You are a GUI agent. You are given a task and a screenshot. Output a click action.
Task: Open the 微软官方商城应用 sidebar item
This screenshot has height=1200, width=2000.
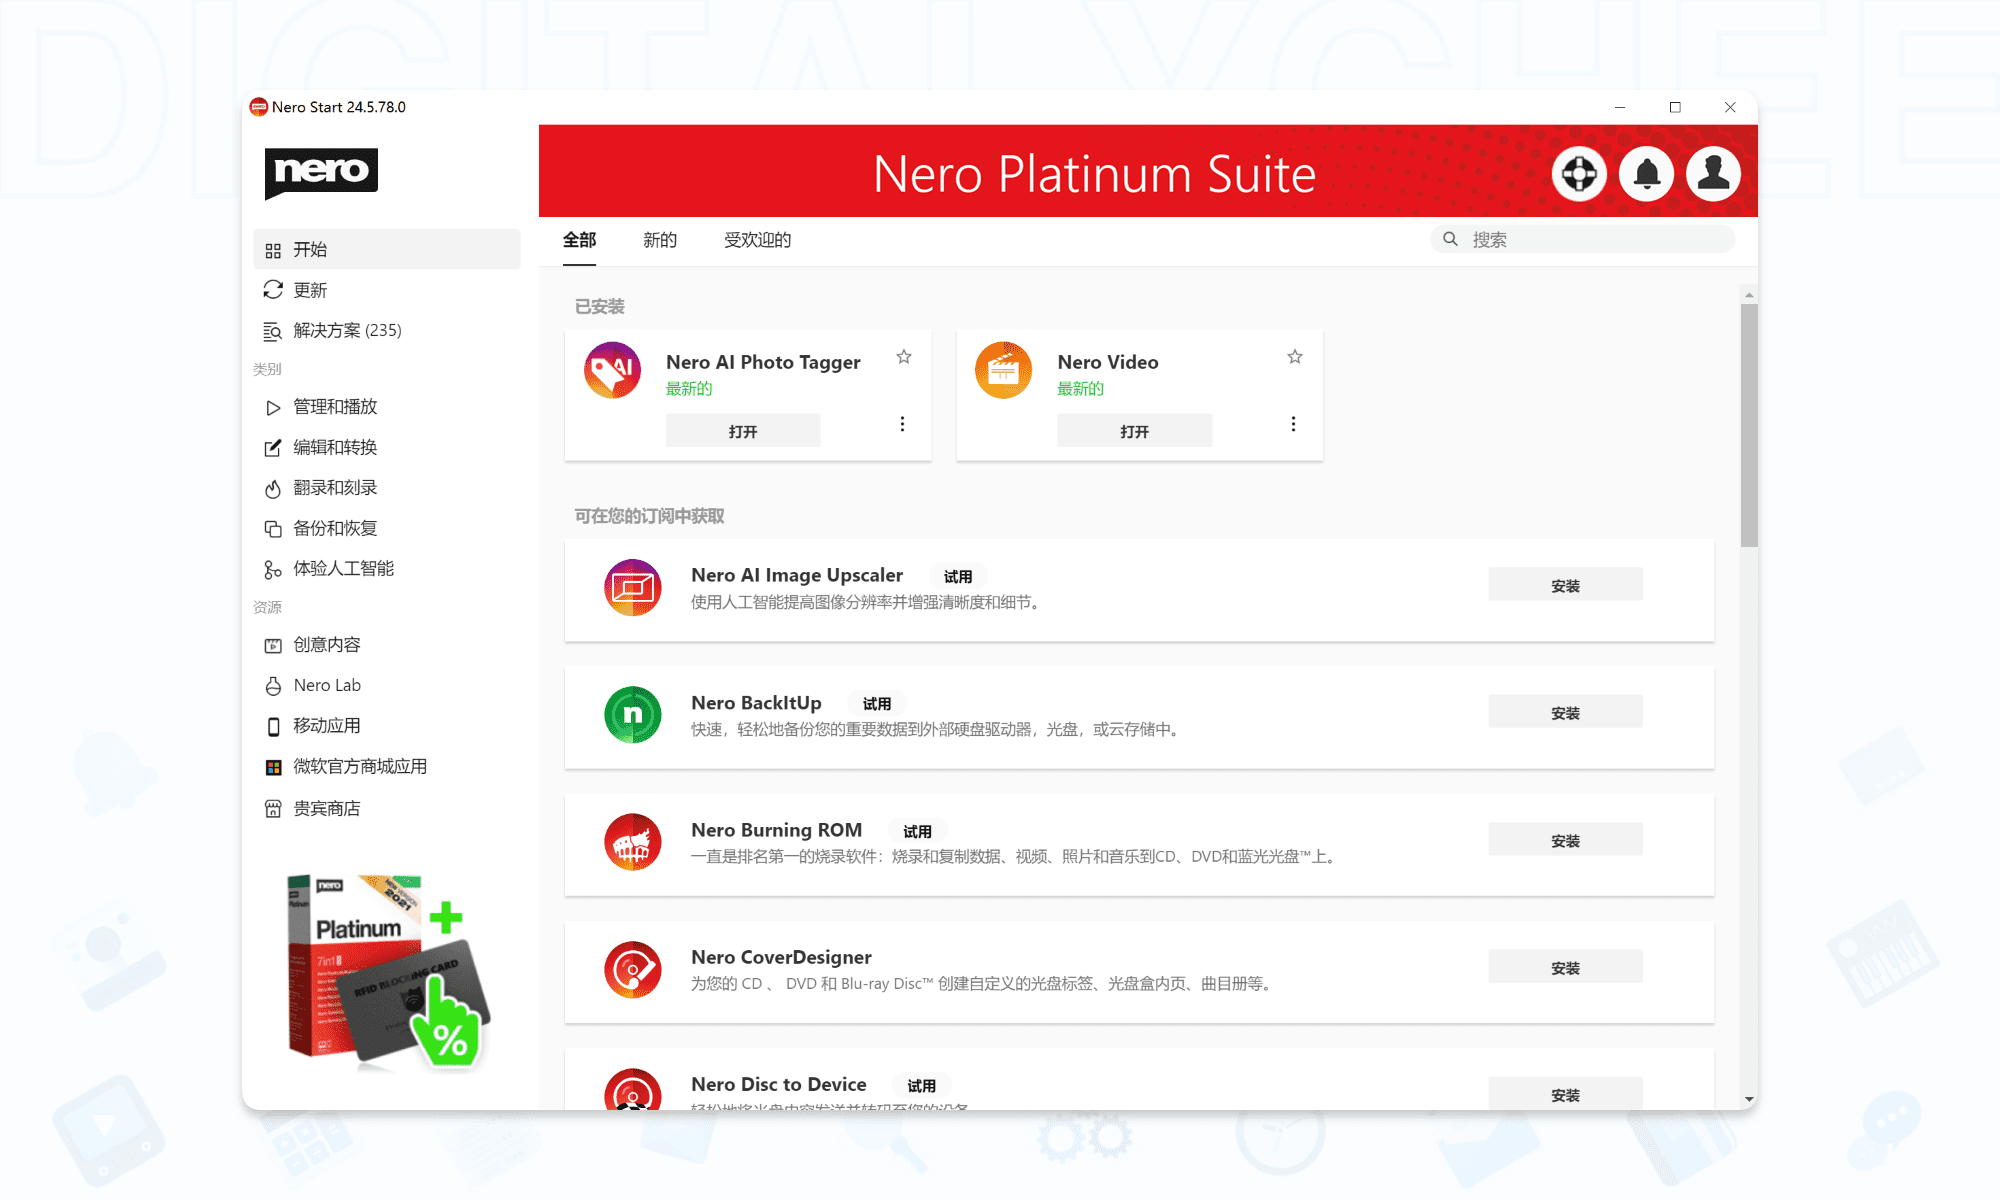click(x=359, y=766)
